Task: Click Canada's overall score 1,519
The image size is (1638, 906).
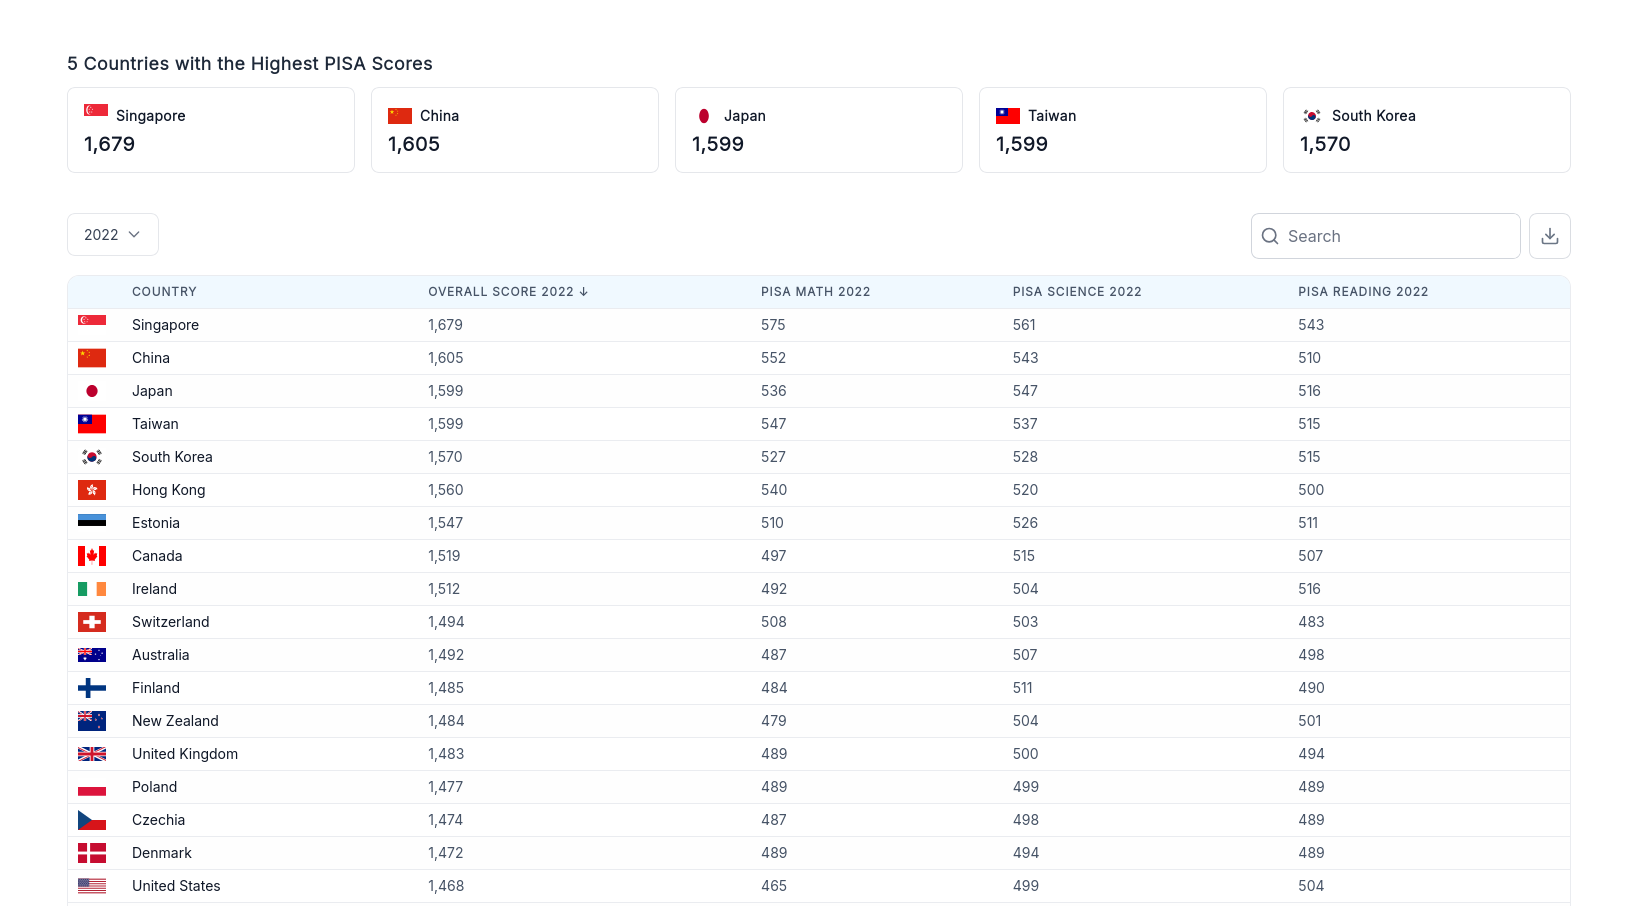Action: click(x=444, y=556)
